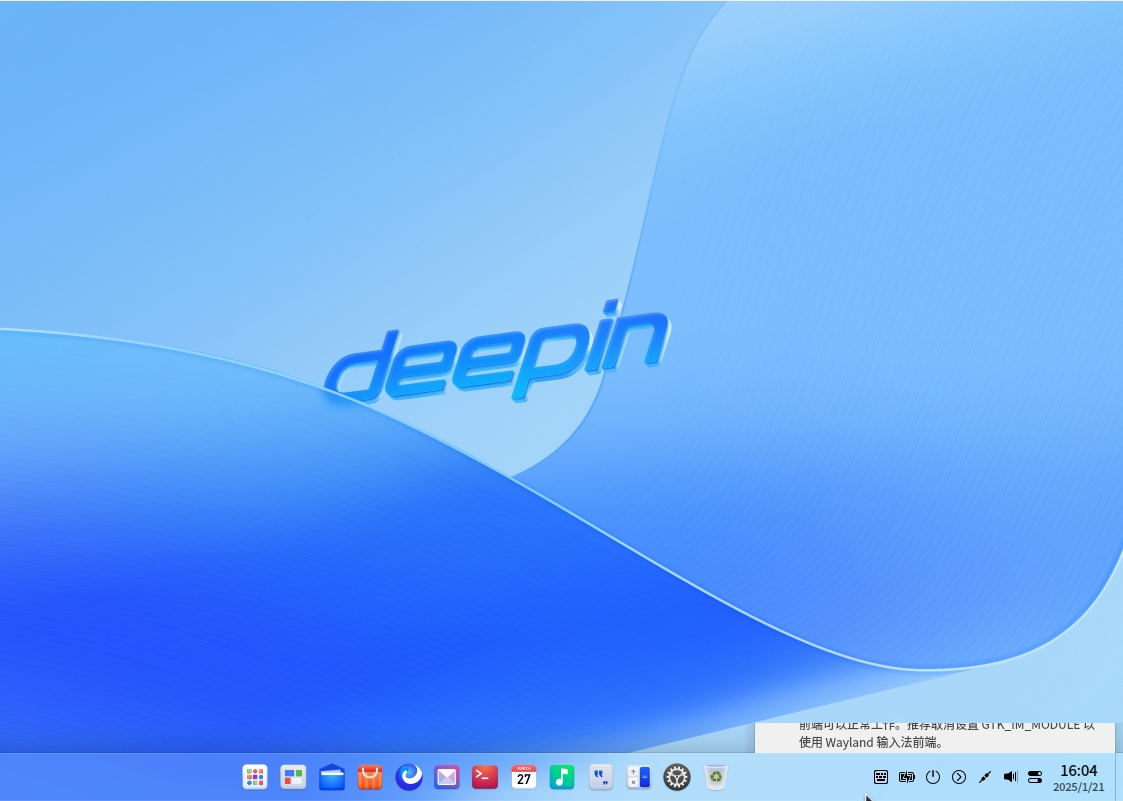This screenshot has height=801, width=1123.
Task: Click the Wayland input method notification
Action: coord(935,738)
